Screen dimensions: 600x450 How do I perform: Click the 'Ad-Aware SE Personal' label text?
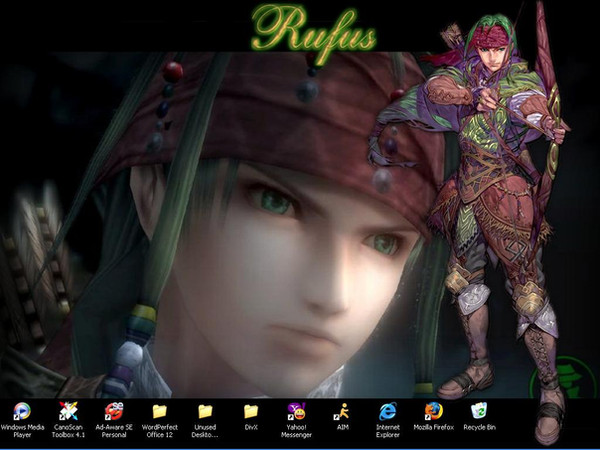114,431
